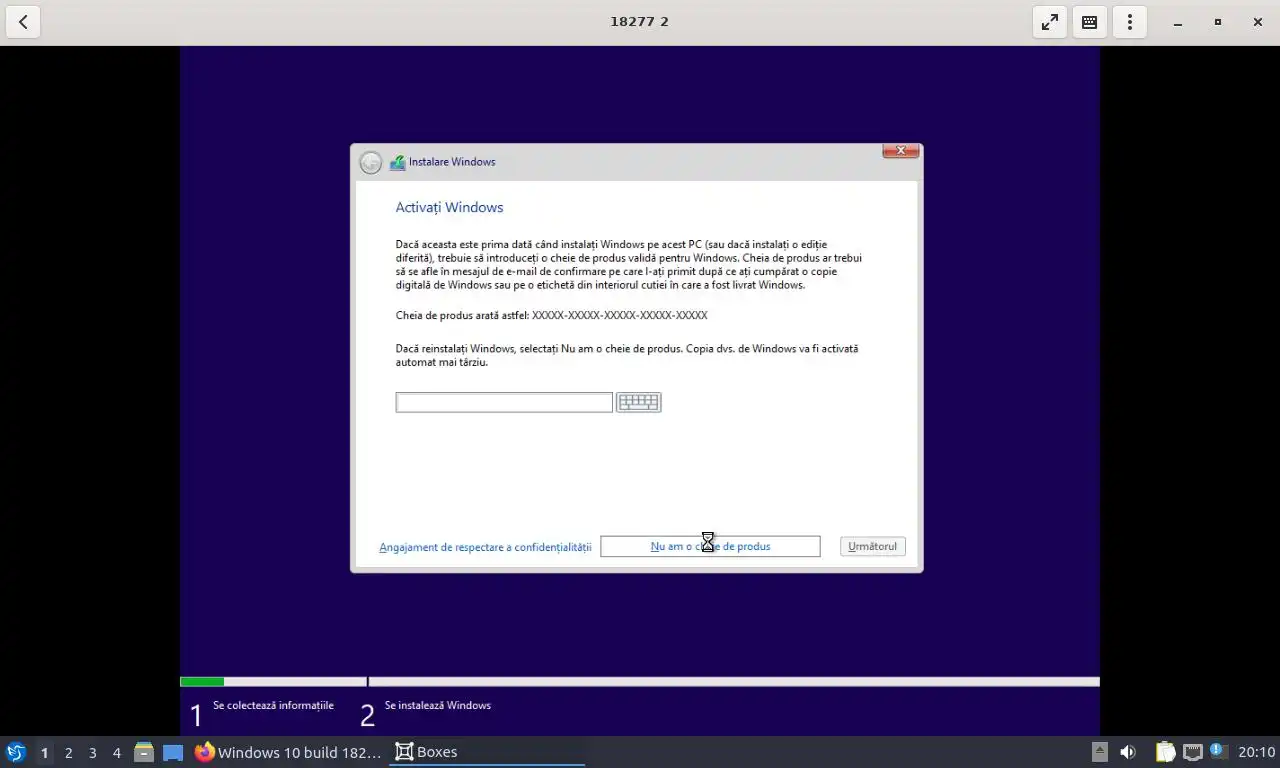
Task: Switch to workspace 2
Action: click(68, 752)
